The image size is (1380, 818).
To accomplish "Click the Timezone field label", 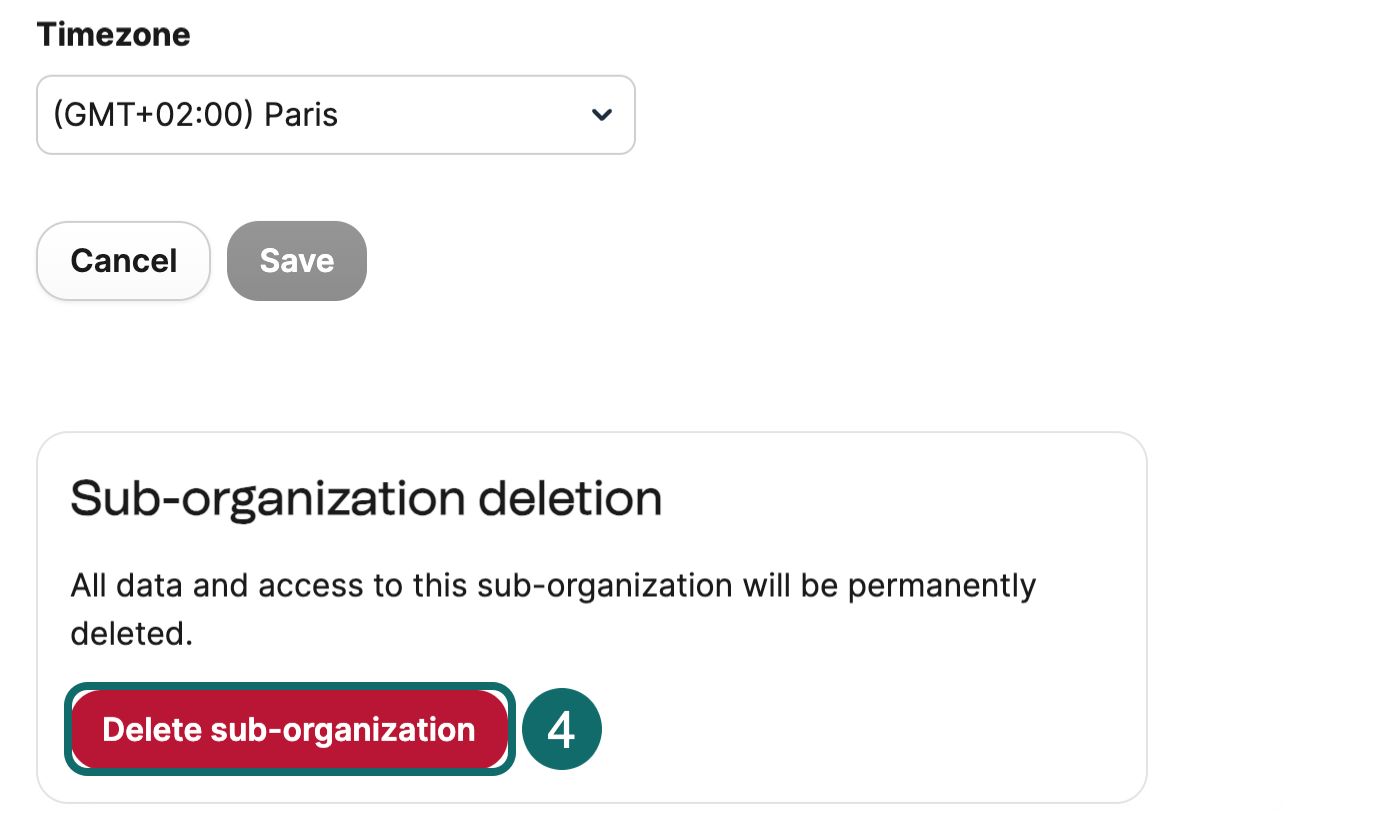I will (113, 35).
